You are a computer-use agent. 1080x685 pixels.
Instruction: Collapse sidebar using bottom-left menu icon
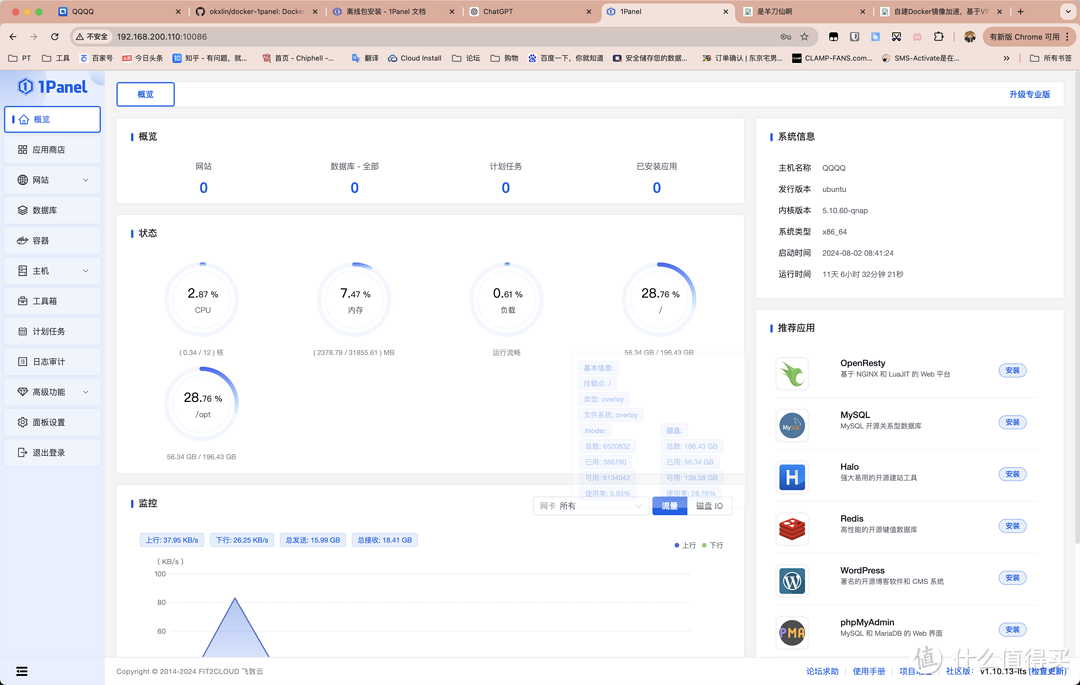(x=22, y=671)
